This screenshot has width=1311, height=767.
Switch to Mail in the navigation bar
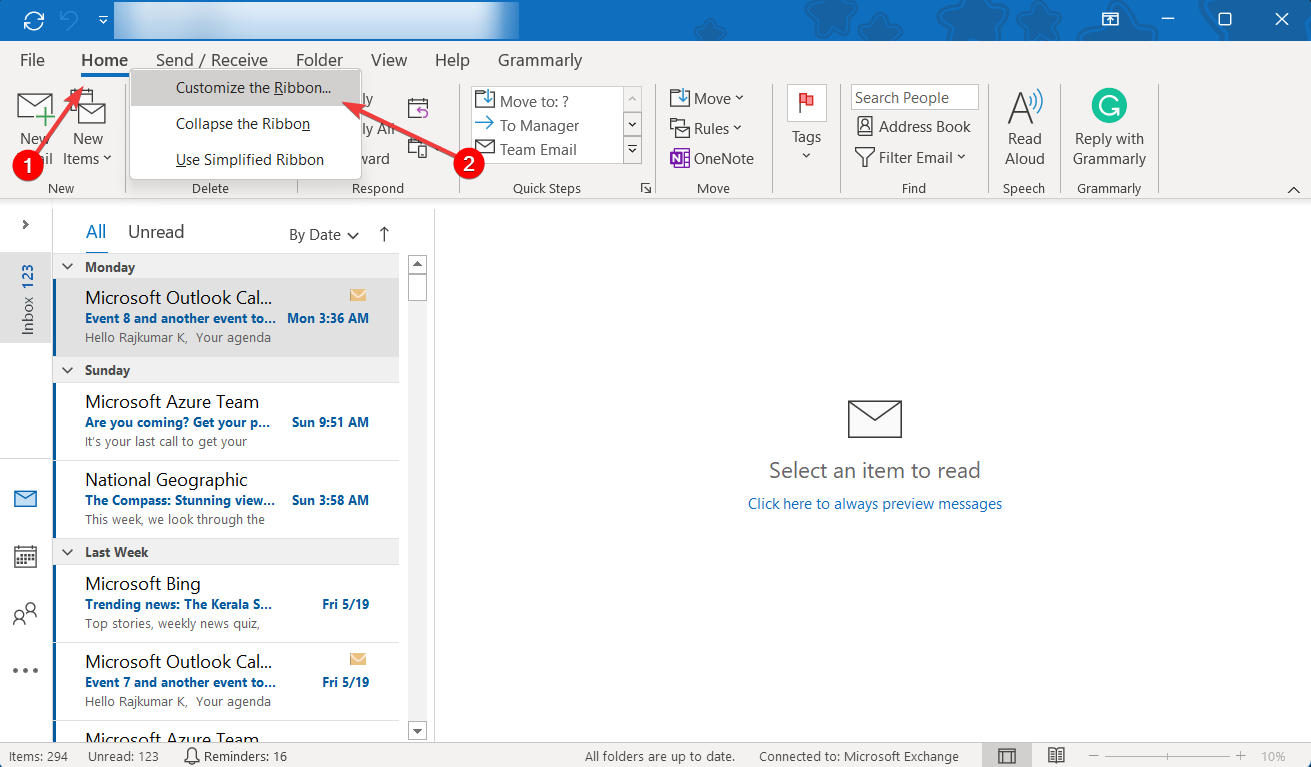pos(25,498)
